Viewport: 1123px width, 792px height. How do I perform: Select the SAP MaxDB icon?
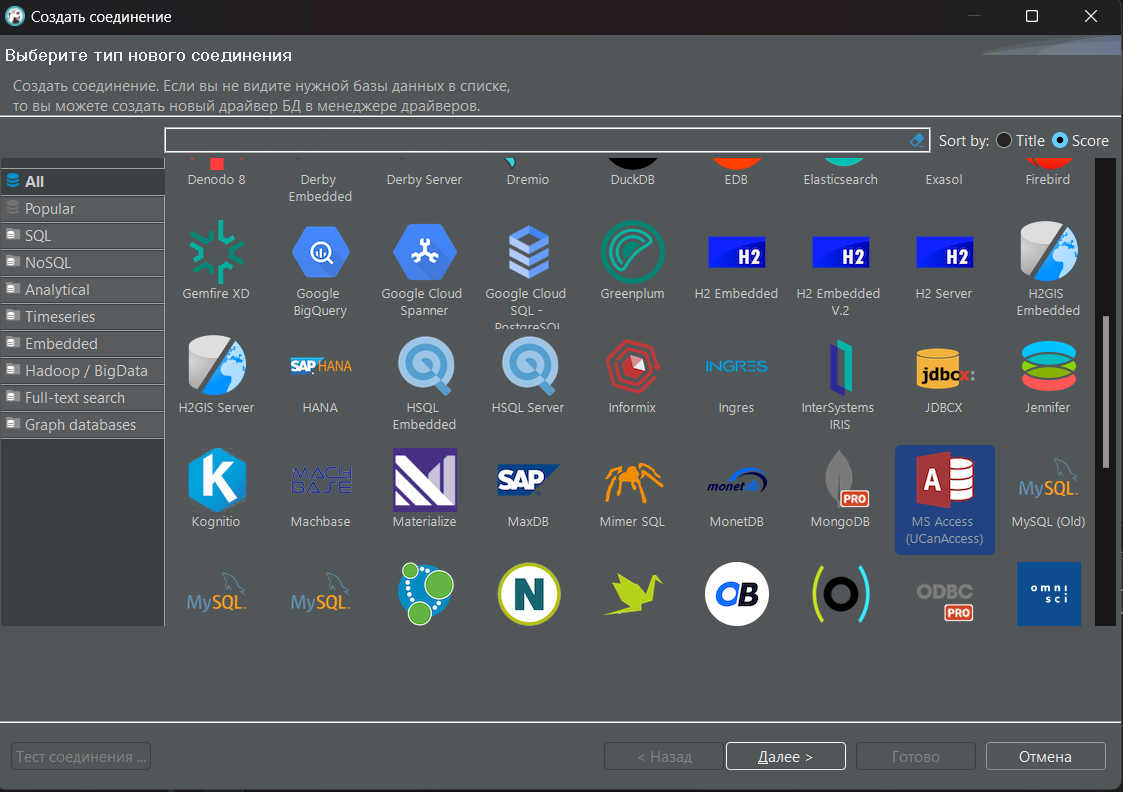528,480
